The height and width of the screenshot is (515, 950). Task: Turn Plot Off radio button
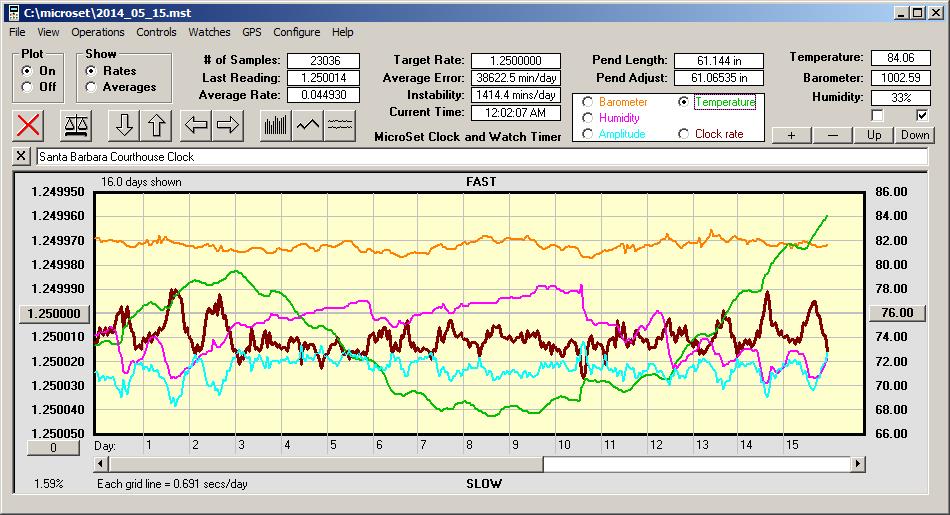[26, 87]
